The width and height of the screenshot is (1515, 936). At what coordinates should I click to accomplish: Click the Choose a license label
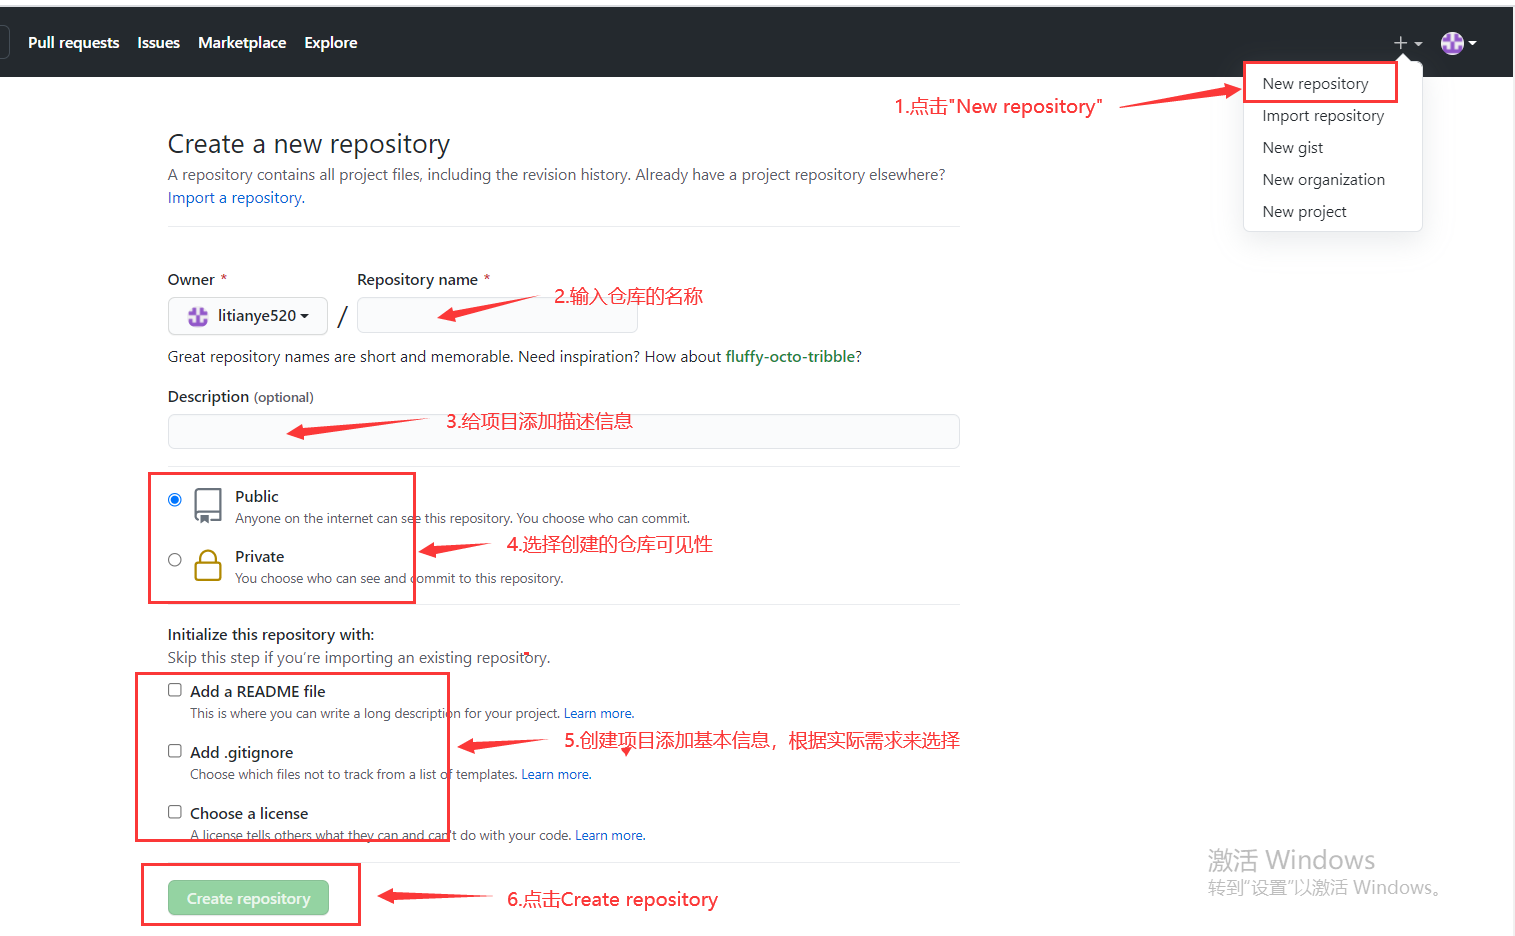(x=249, y=814)
